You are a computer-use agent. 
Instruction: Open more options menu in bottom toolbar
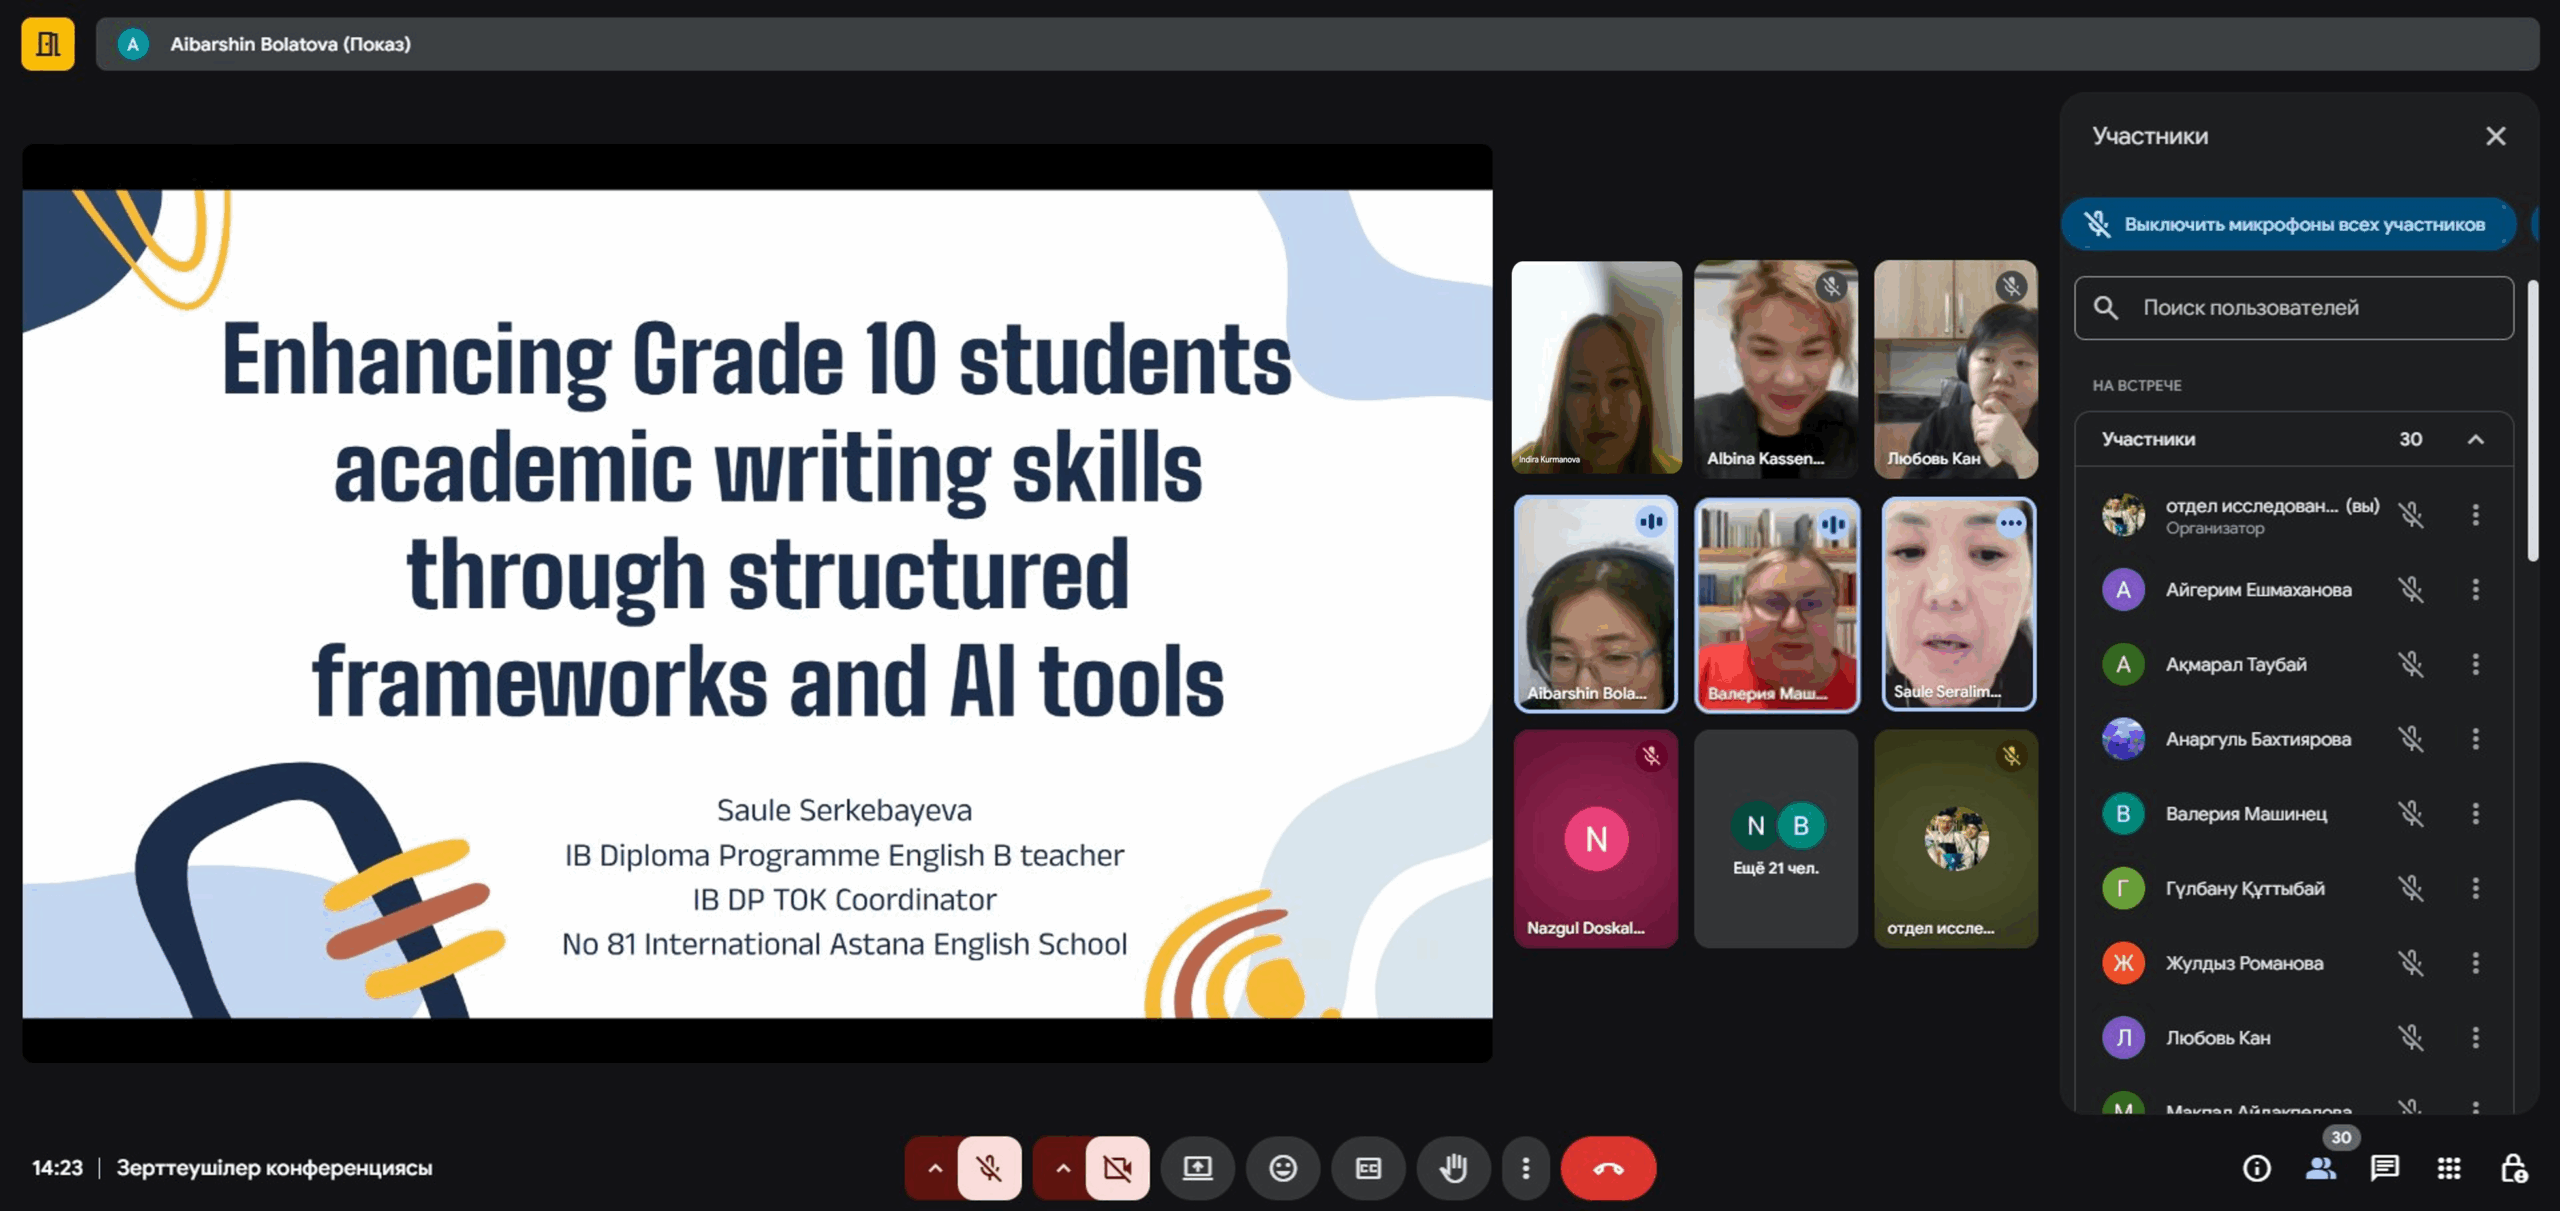tap(1526, 1167)
